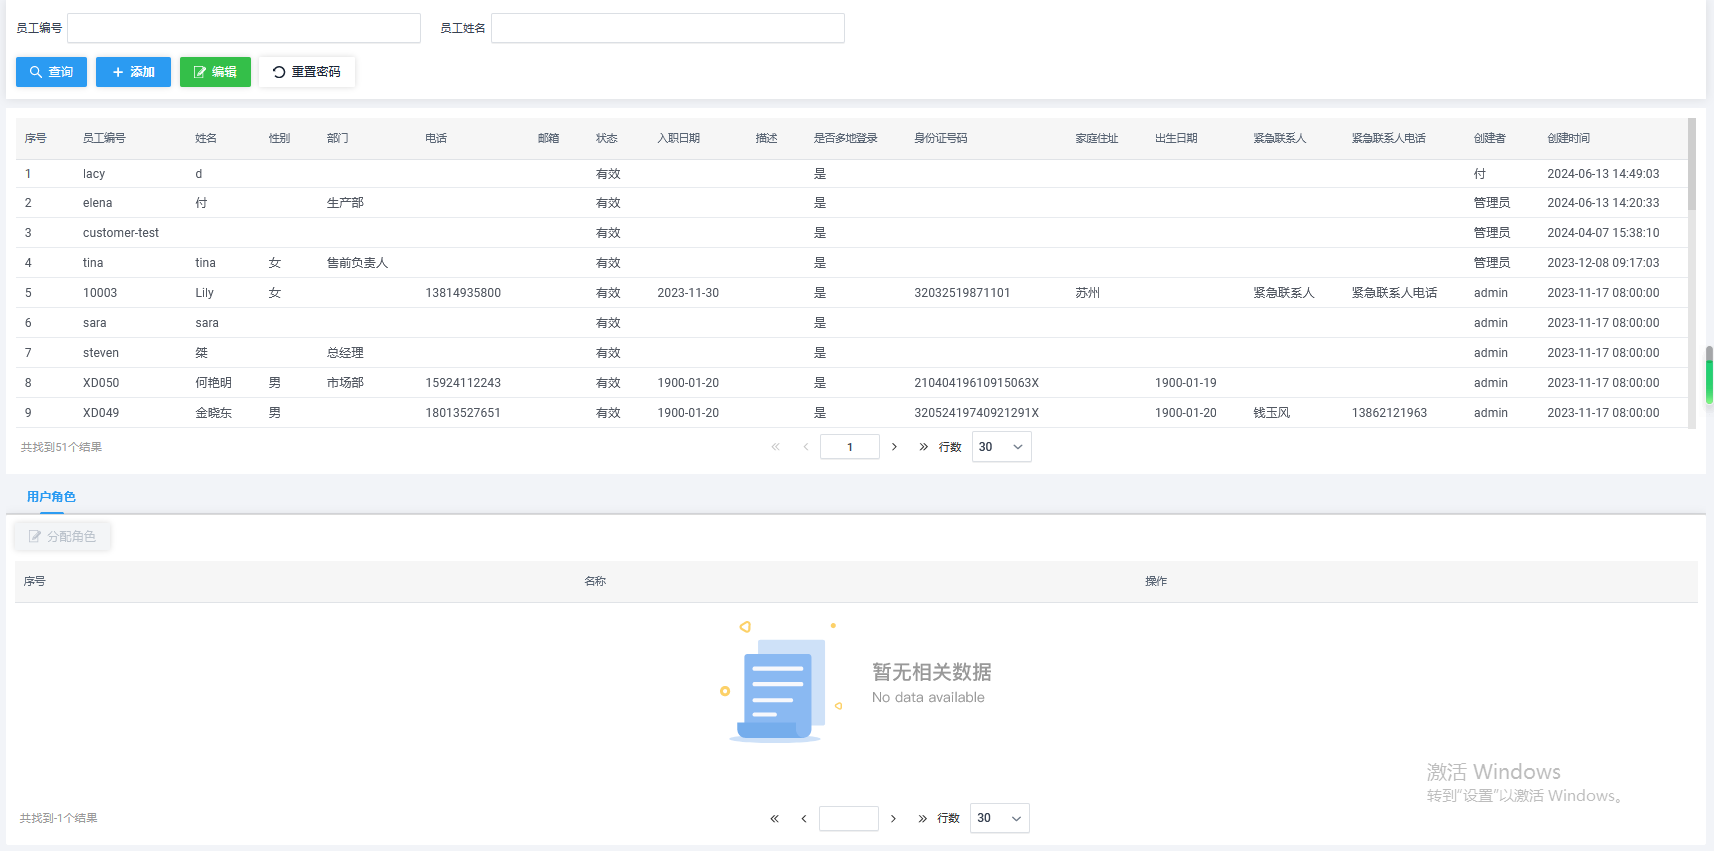Jump to last page of employee table

pyautogui.click(x=923, y=447)
